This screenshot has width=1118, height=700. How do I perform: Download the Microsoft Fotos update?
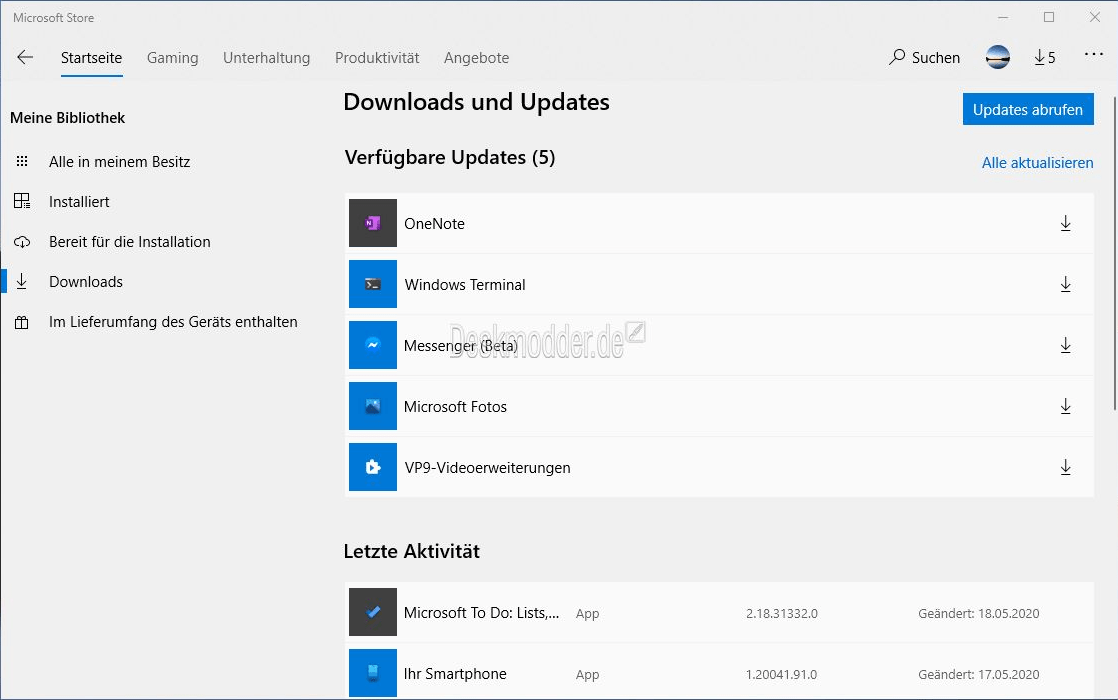click(1065, 406)
